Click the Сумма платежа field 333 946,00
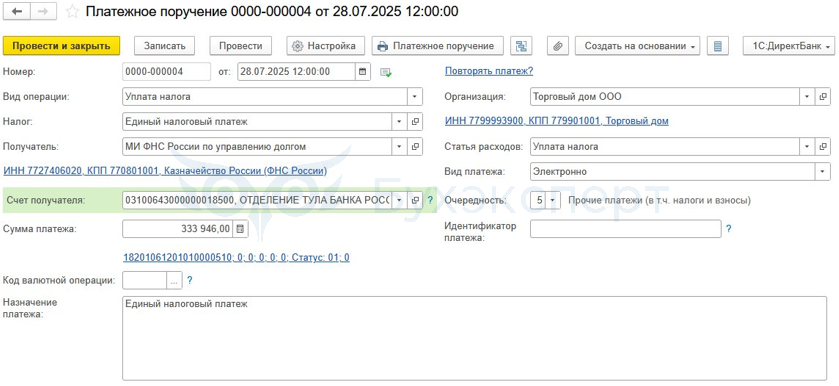The height and width of the screenshot is (386, 839). (x=178, y=229)
